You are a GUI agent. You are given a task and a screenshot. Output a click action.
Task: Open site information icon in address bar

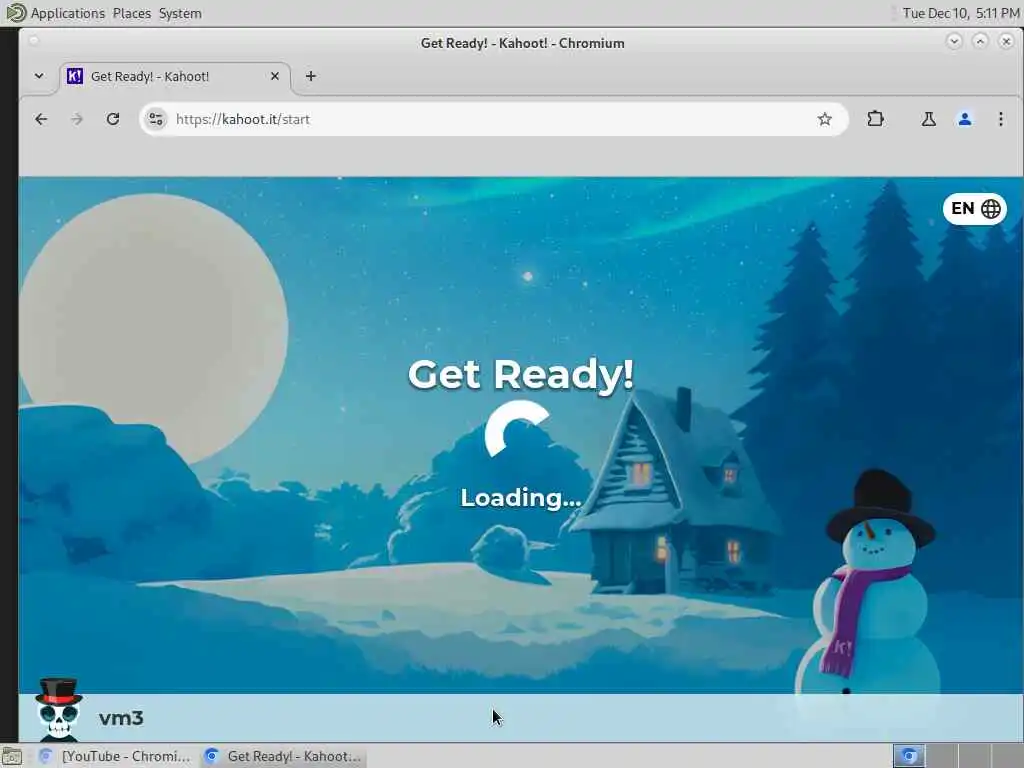tap(156, 119)
